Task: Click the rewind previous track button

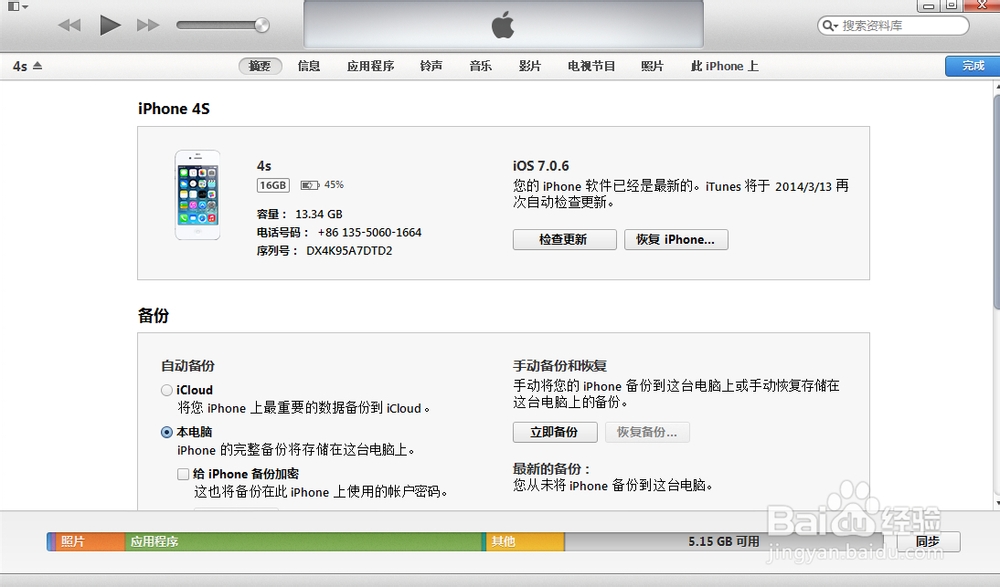Action: click(69, 26)
